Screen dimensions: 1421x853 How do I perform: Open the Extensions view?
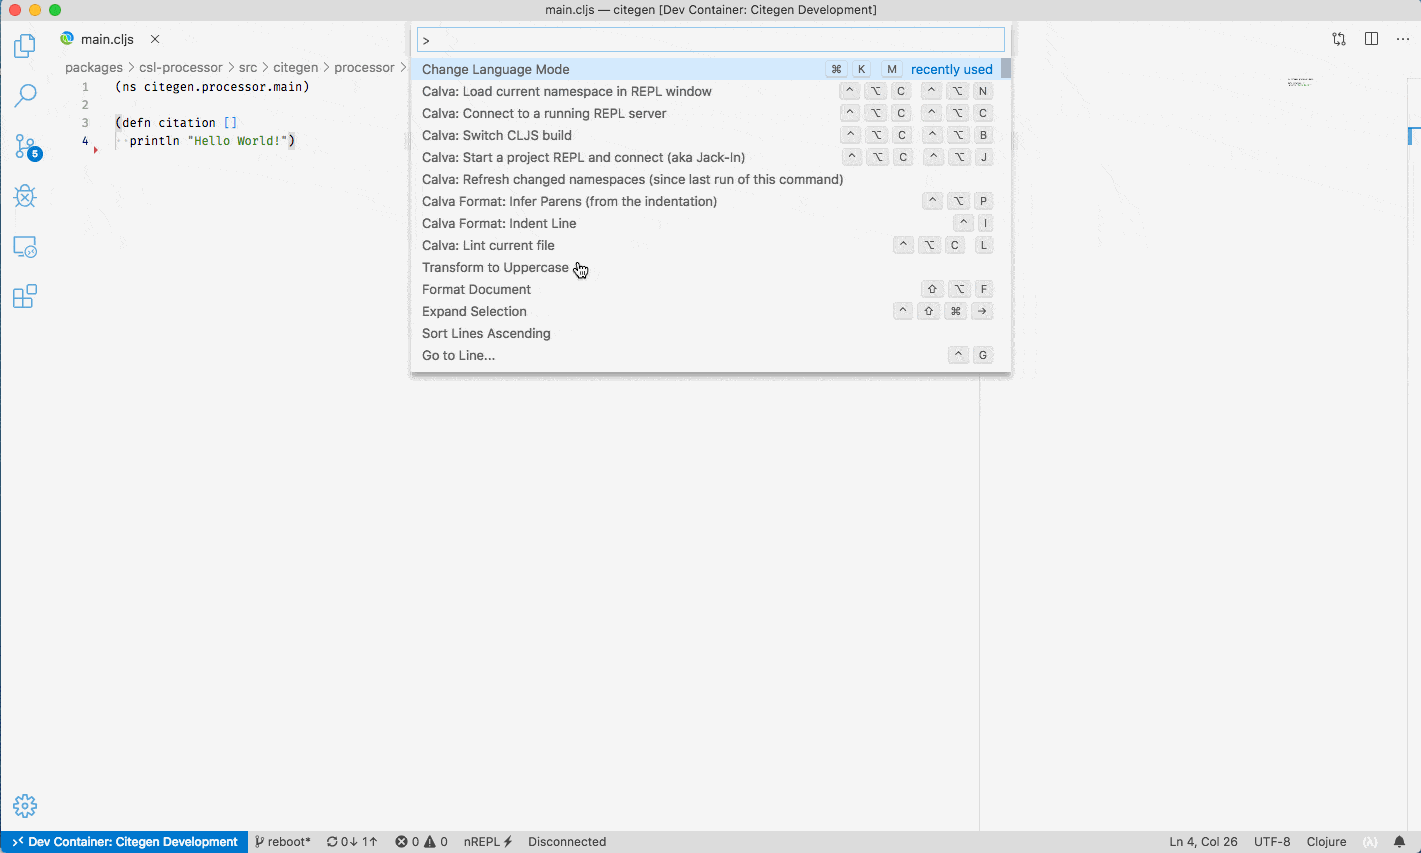tap(25, 297)
